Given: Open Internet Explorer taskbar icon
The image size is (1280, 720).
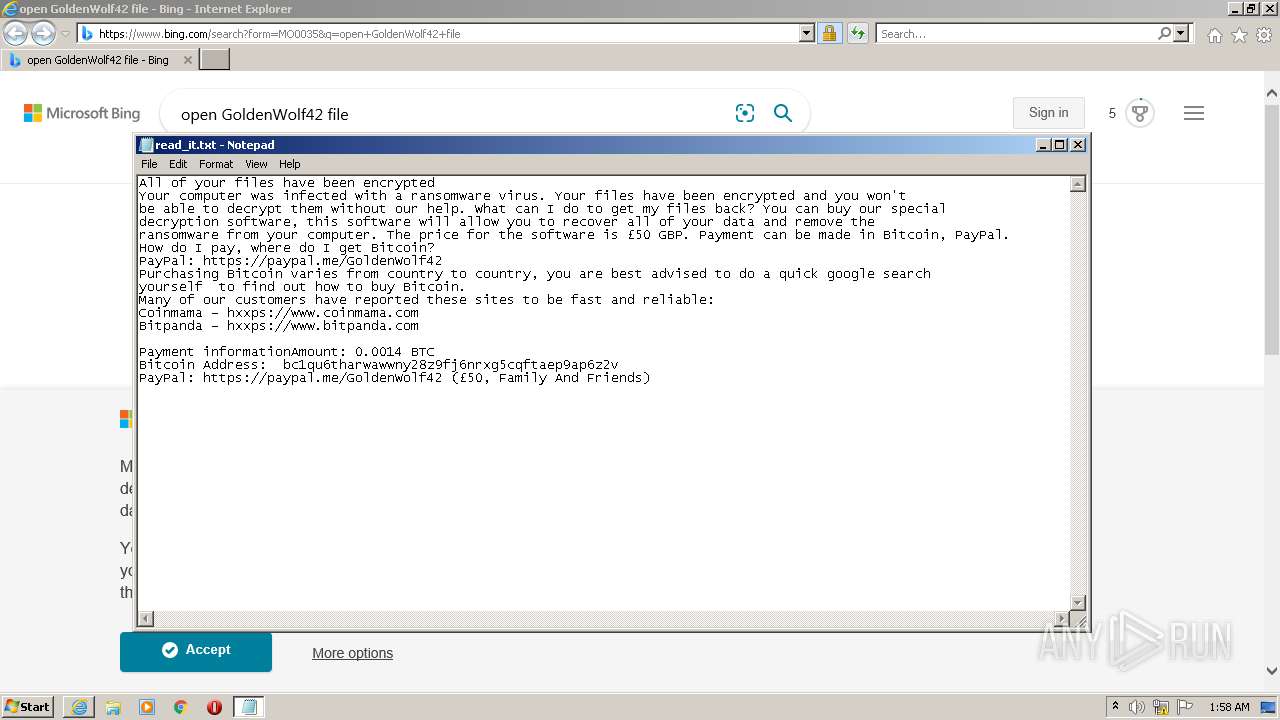Looking at the screenshot, I should click(79, 707).
